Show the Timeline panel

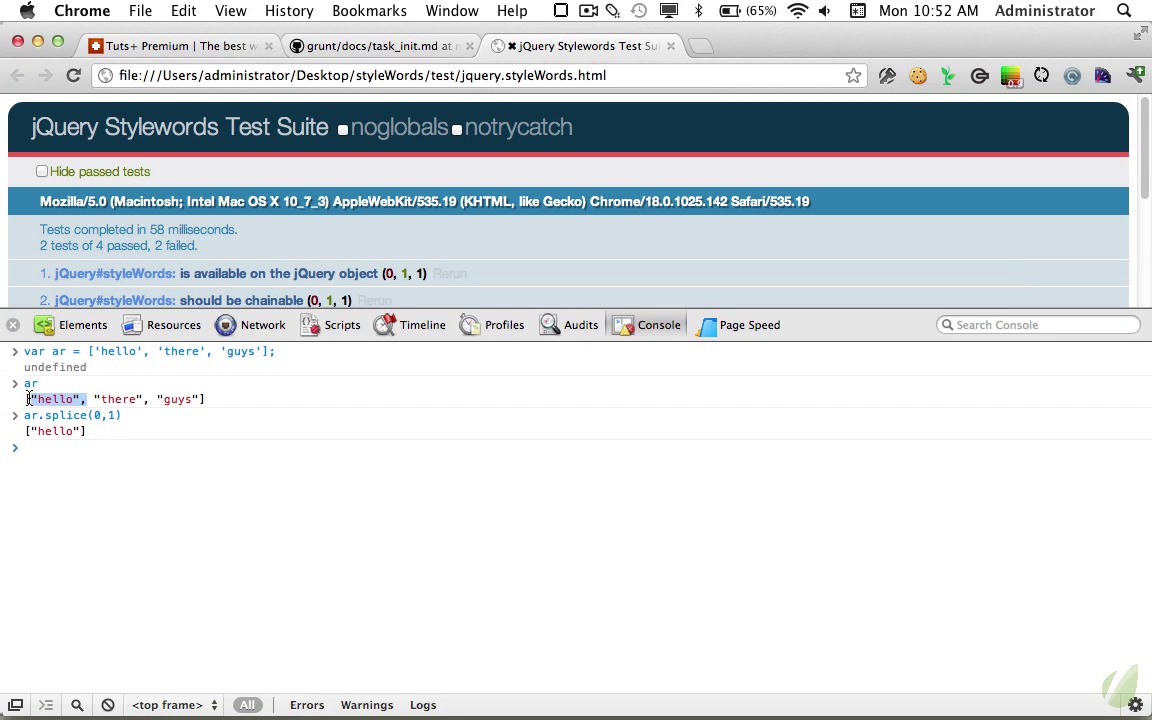click(409, 325)
